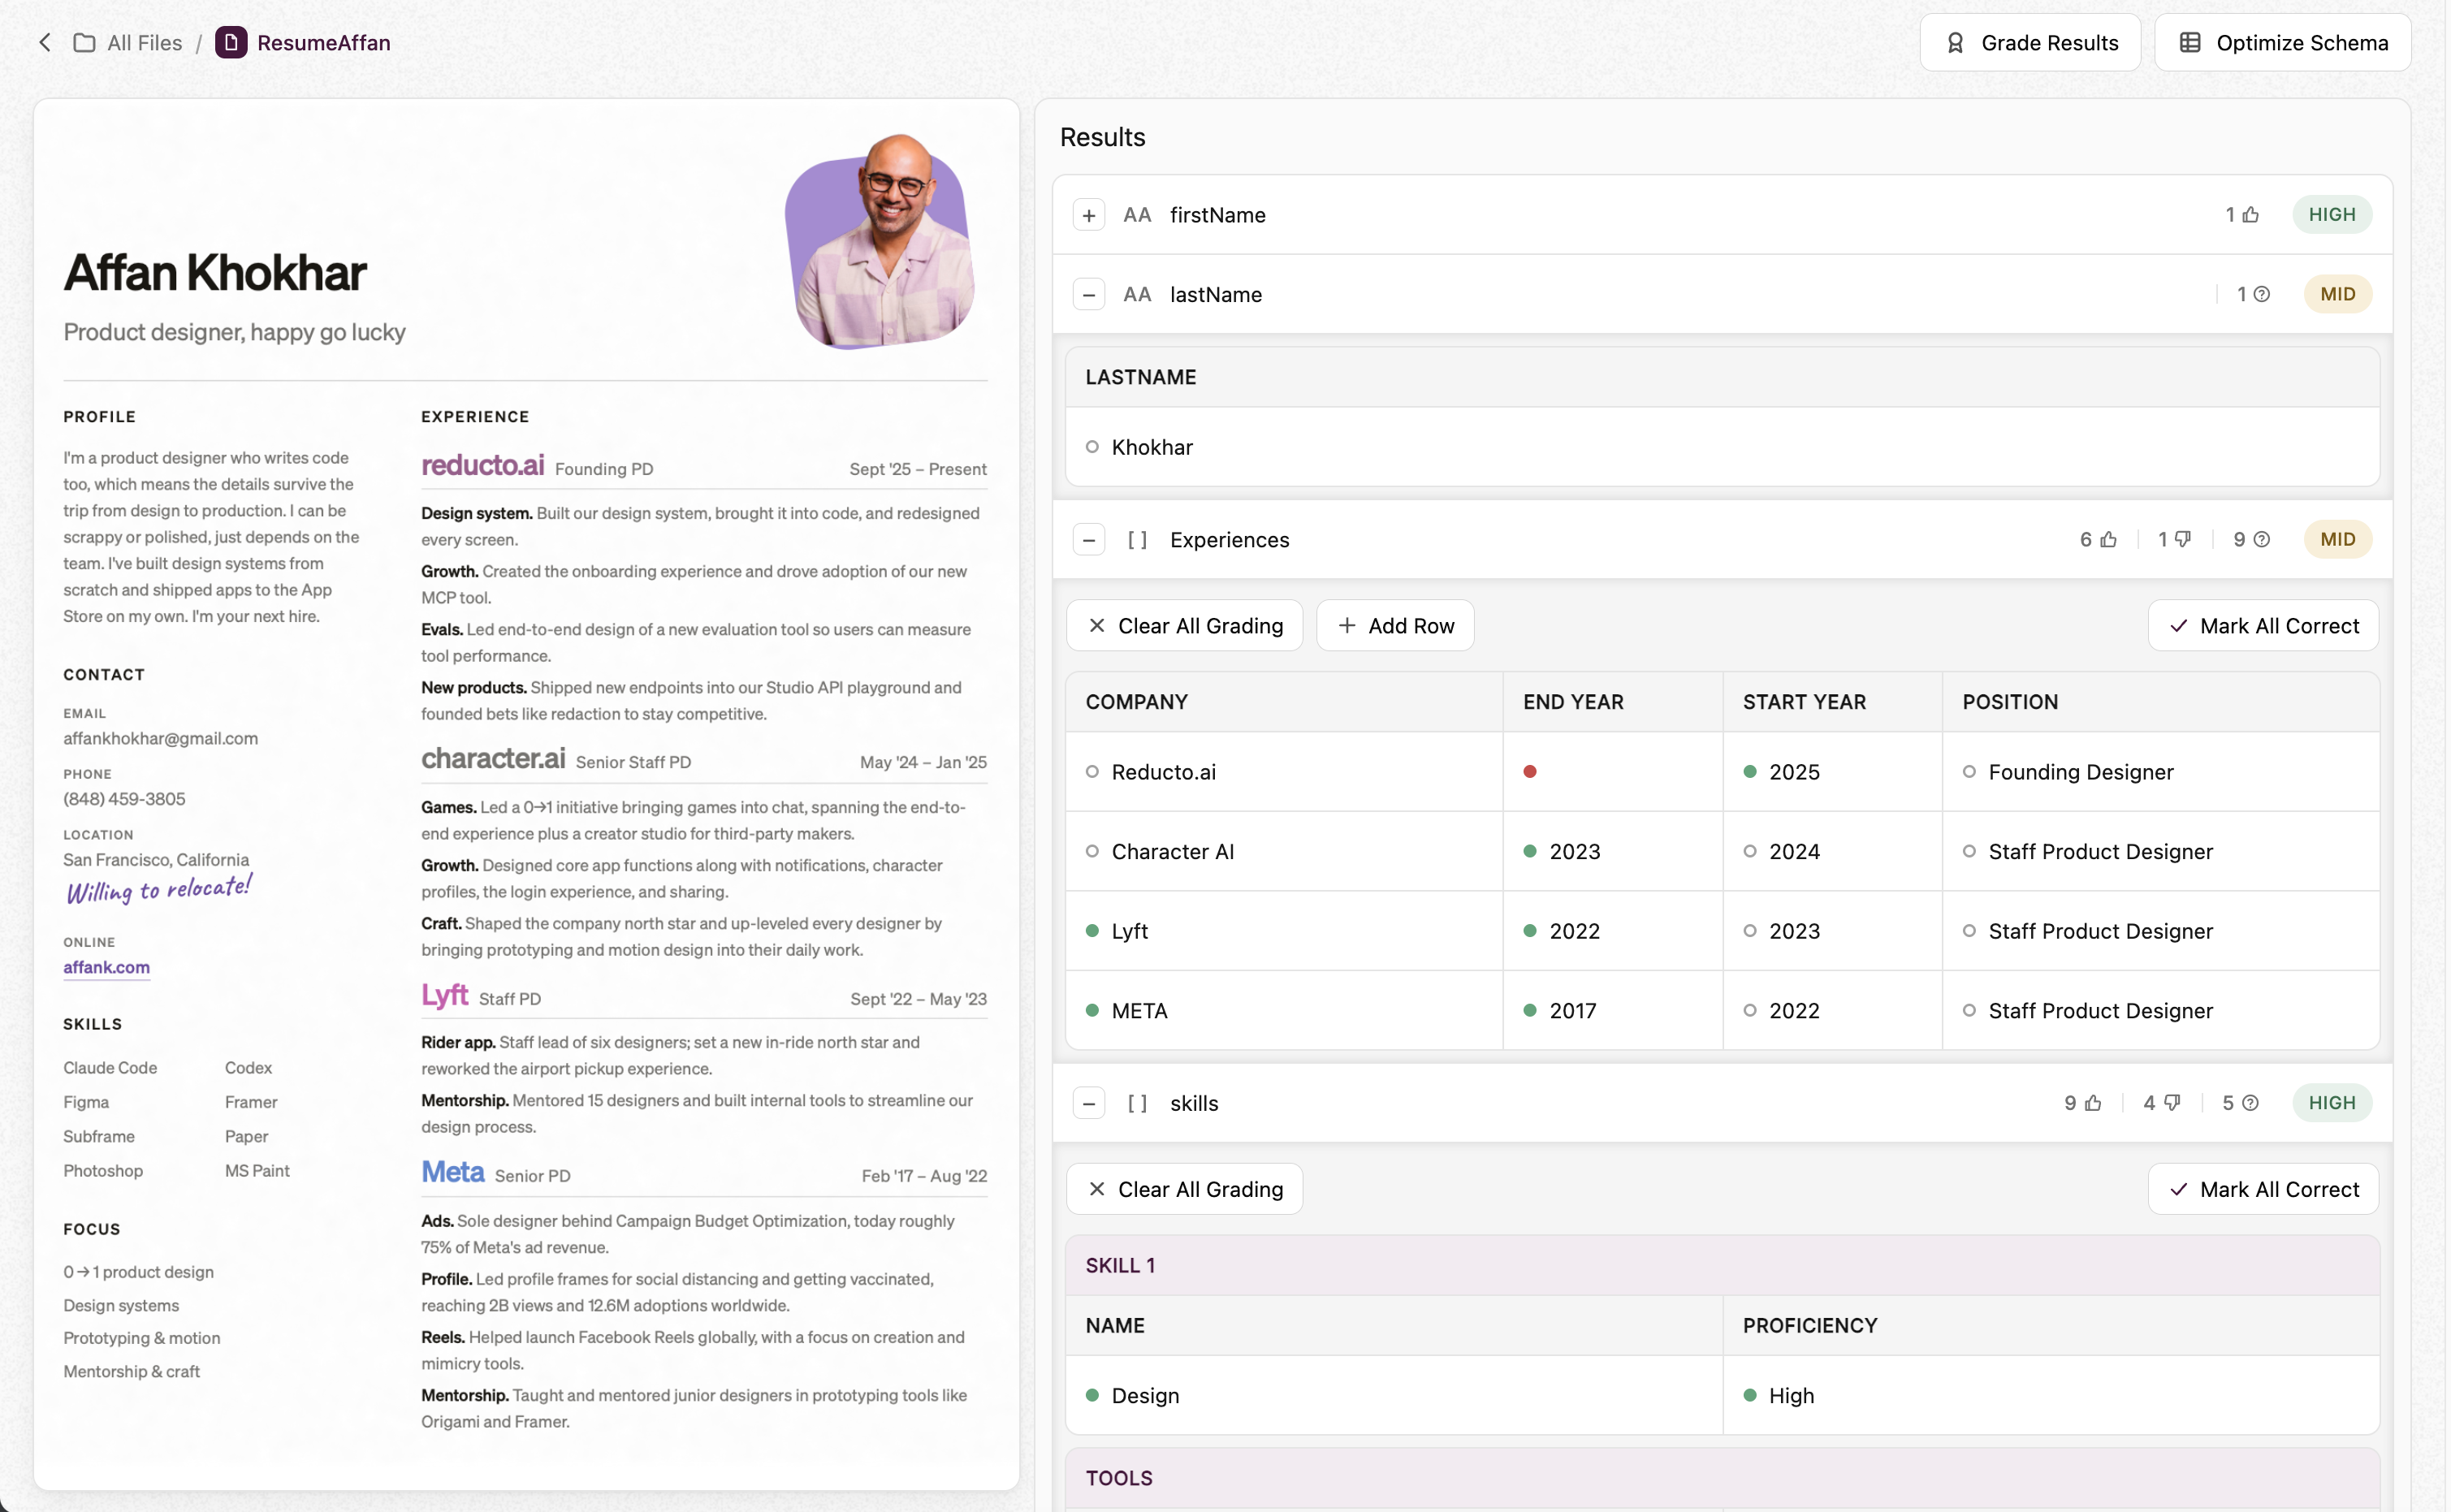Click the Grade Results button
The height and width of the screenshot is (1512, 2451).
click(2029, 42)
